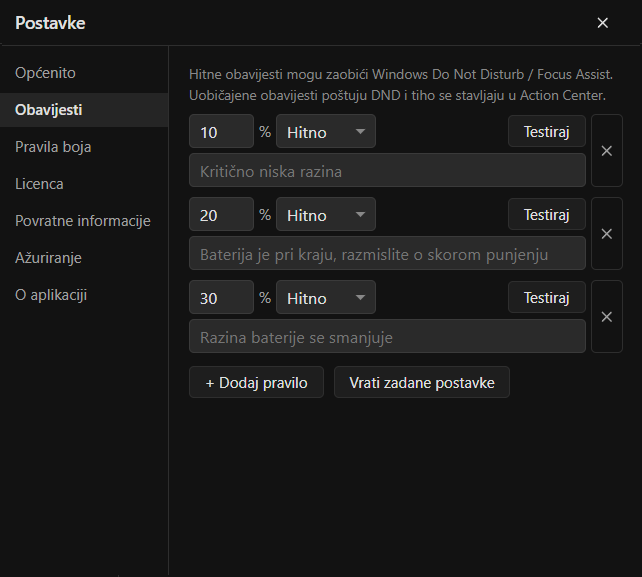Screen dimensions: 642x577
Task: Open Hitno dropdown for 10% rule
Action: tap(326, 131)
